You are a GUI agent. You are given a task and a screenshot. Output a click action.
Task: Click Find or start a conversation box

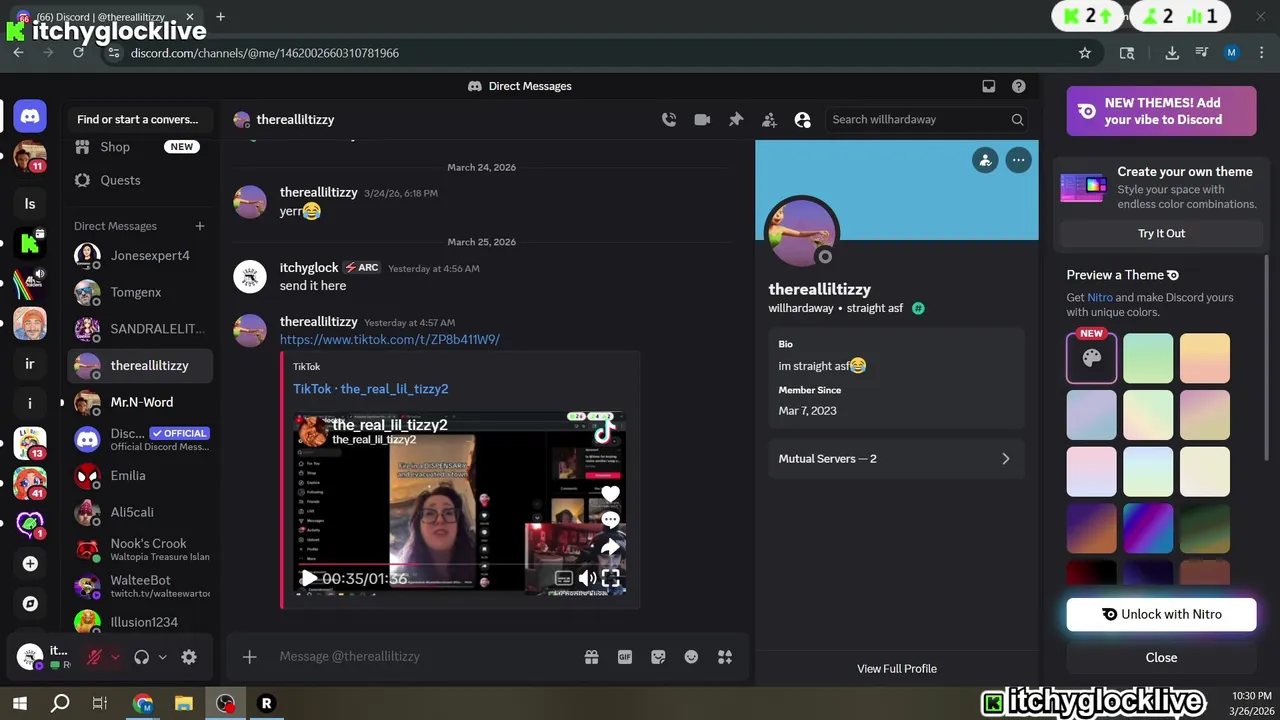pyautogui.click(x=140, y=119)
